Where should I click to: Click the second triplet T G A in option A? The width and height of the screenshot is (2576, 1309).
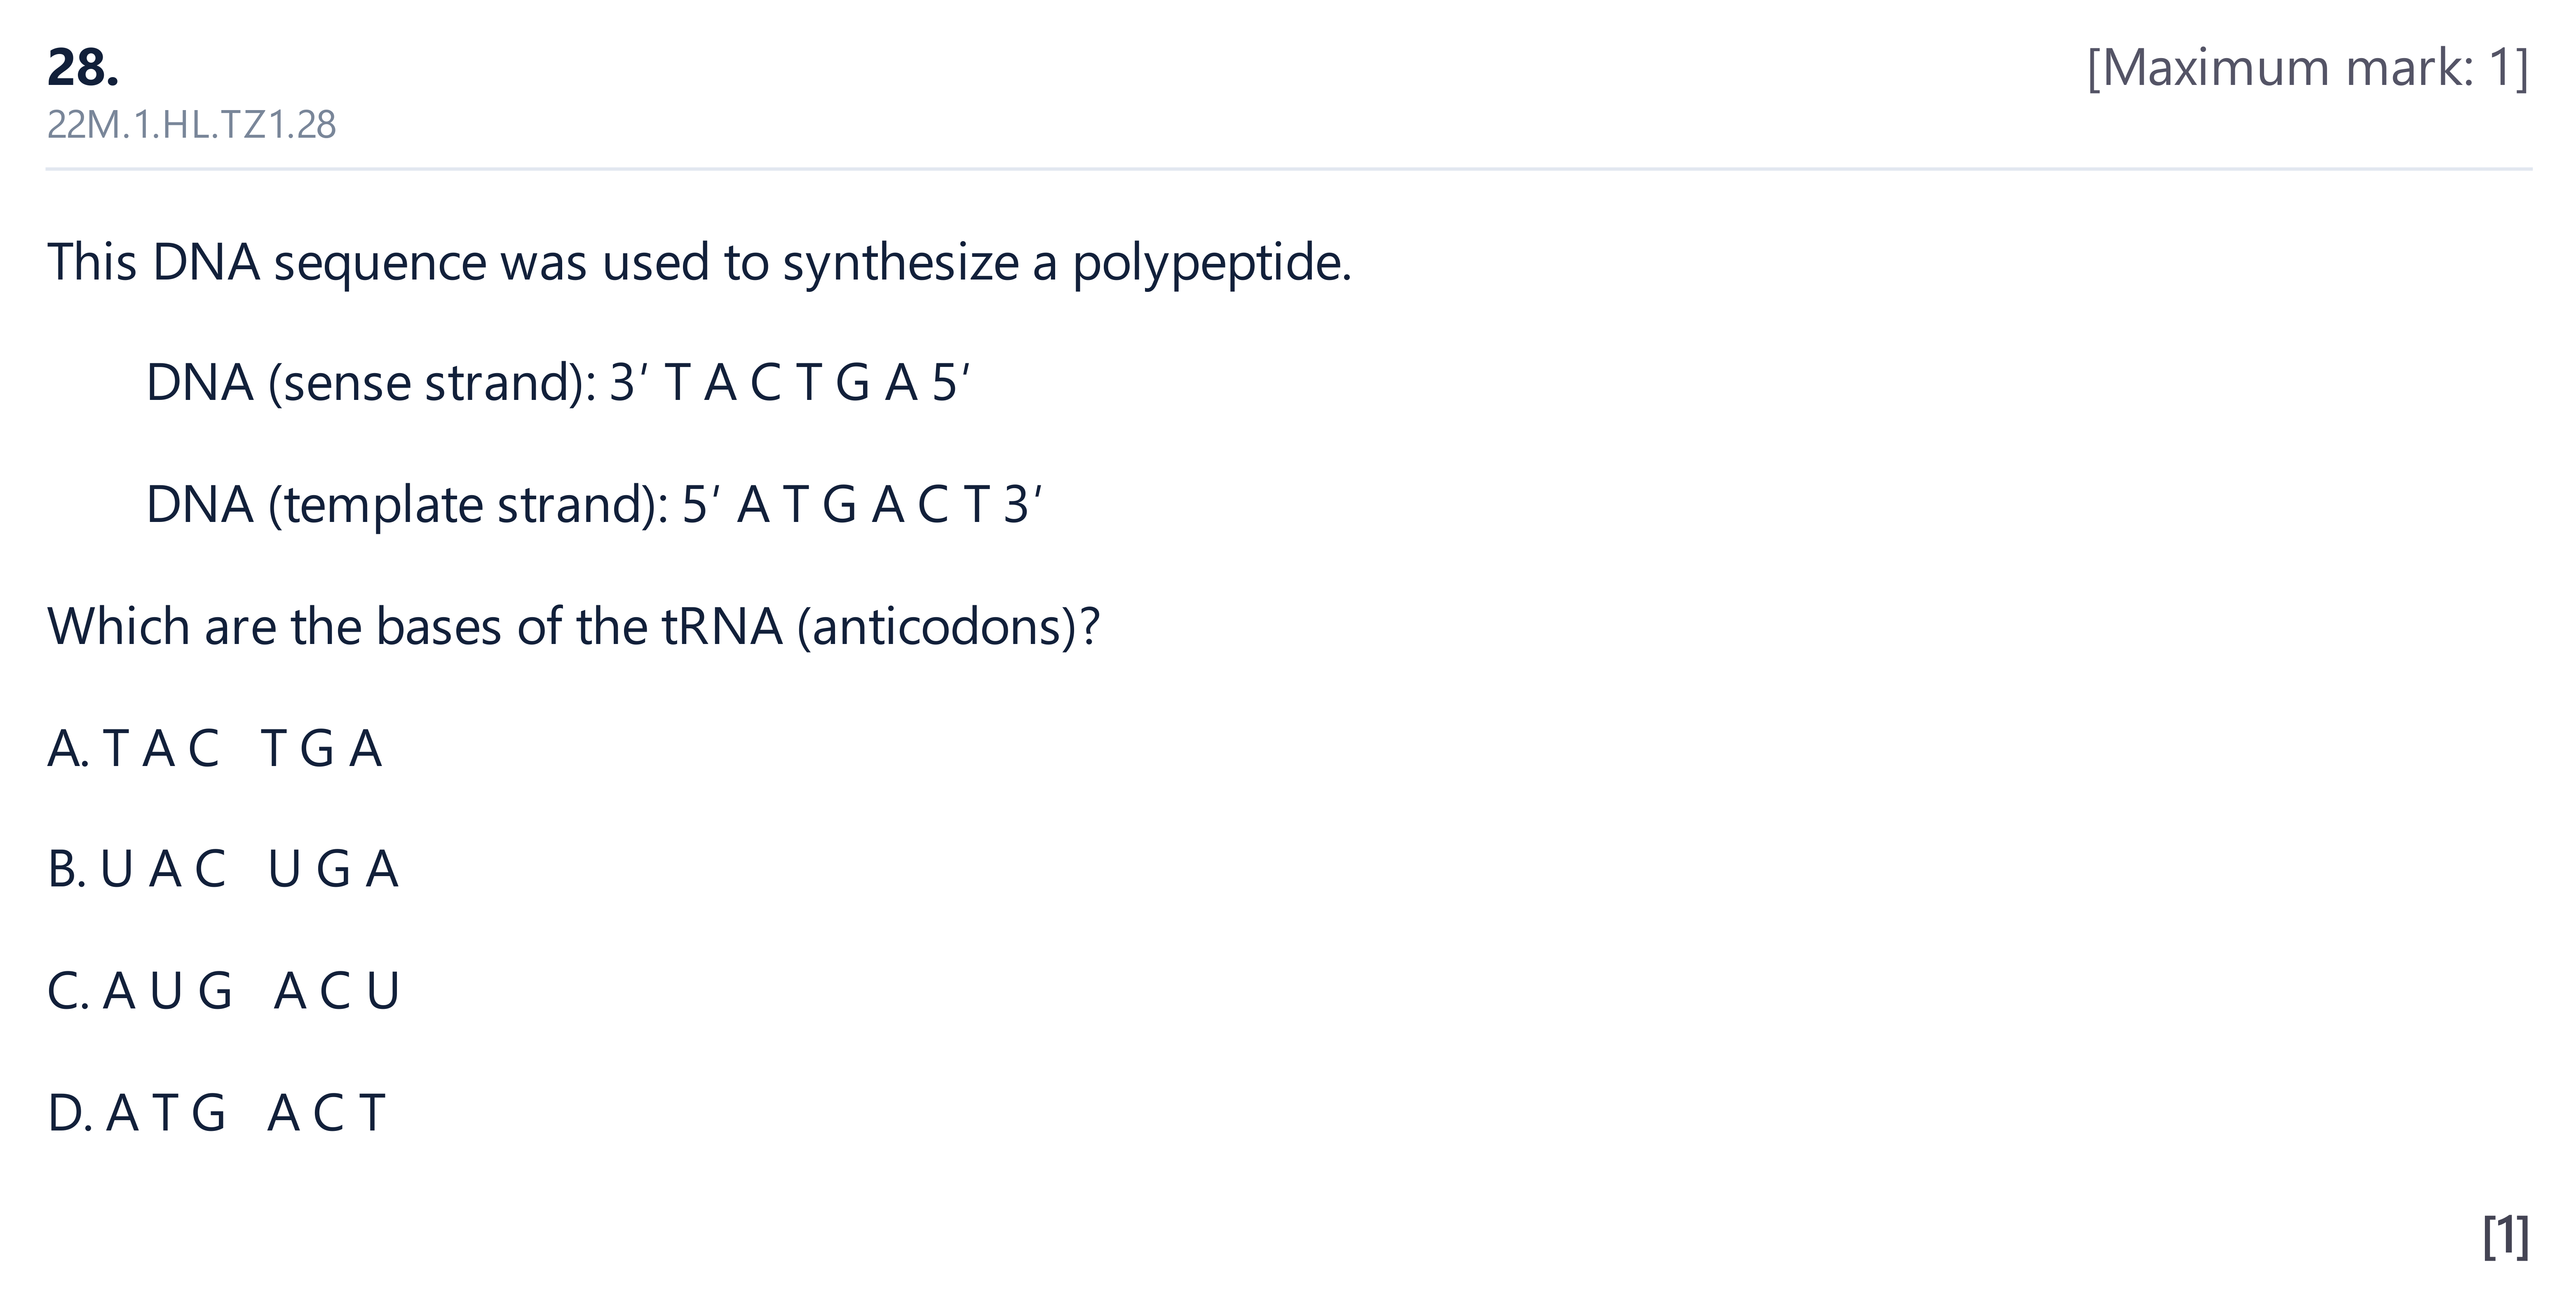[x=321, y=748]
